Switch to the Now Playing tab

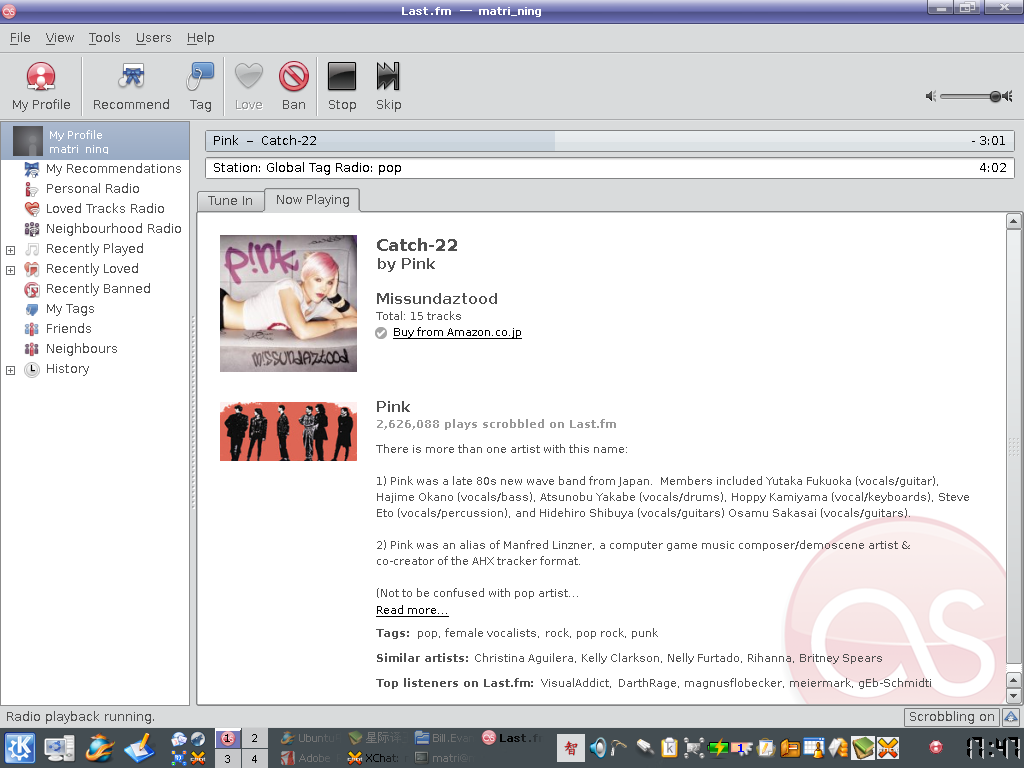click(312, 200)
